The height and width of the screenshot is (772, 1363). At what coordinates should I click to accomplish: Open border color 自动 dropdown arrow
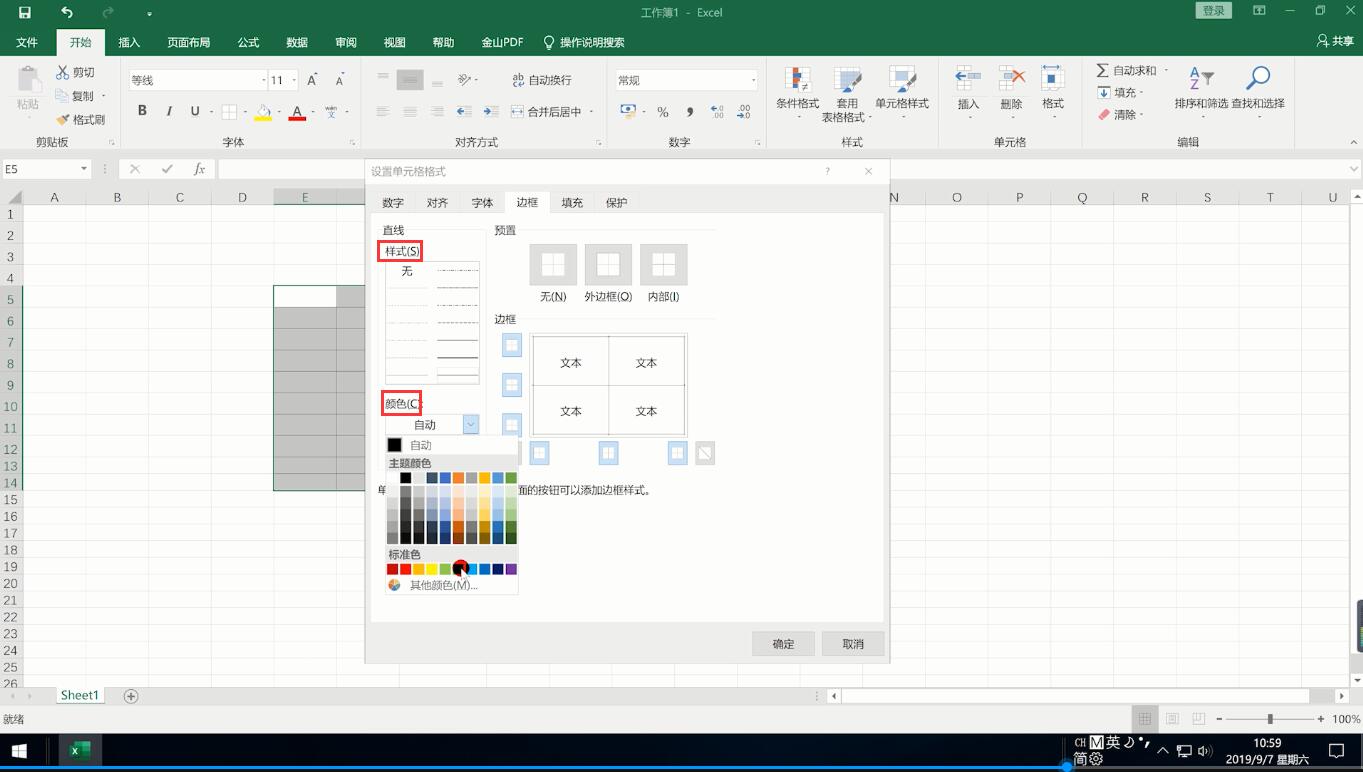(x=470, y=424)
